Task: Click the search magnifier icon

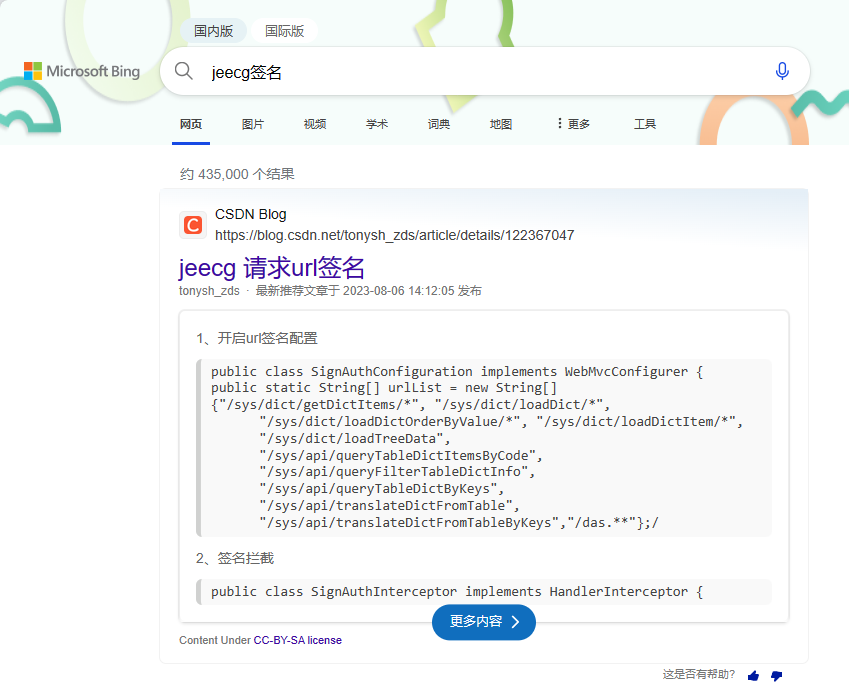Action: coord(184,71)
